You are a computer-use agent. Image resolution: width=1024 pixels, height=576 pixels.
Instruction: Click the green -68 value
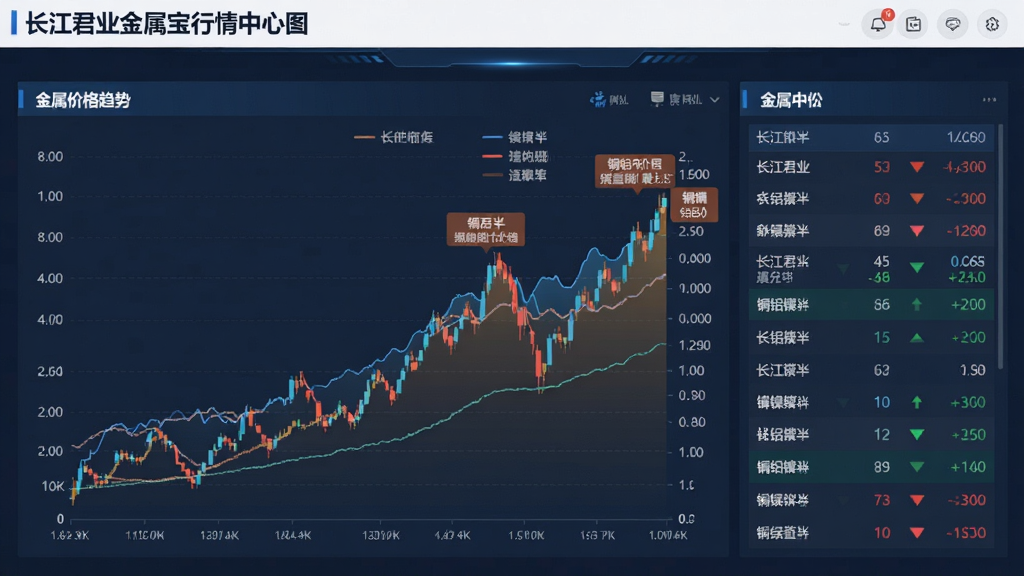[x=879, y=278]
